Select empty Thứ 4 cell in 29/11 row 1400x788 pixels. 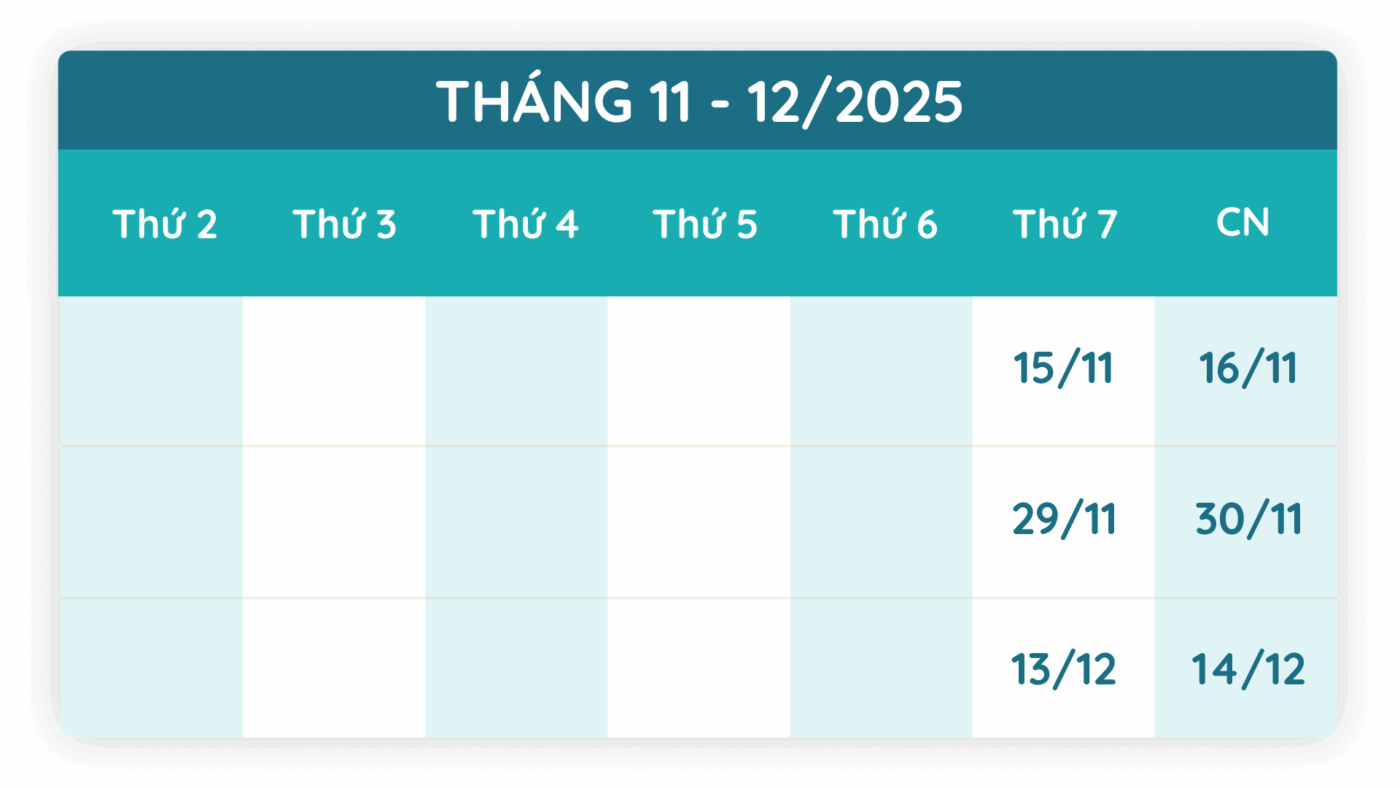tap(516, 522)
